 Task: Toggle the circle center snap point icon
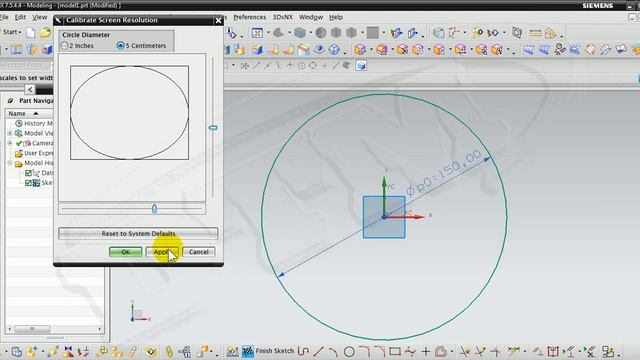point(302,65)
